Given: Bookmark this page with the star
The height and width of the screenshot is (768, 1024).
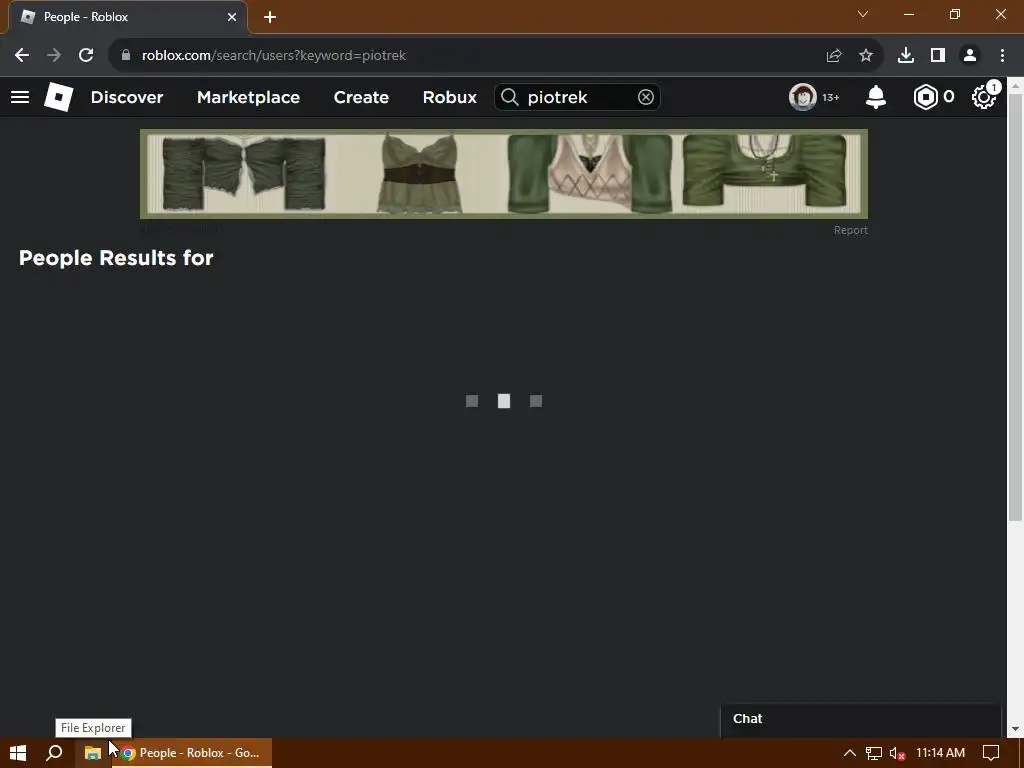Looking at the screenshot, I should coord(866,56).
